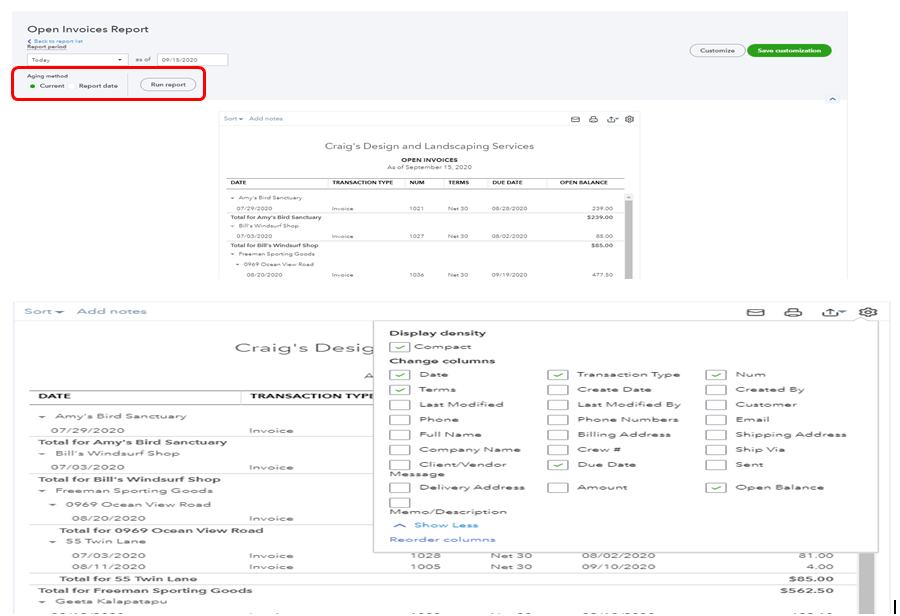900x616 pixels.
Task: Click the email icon in upper report toolbar
Action: (x=575, y=119)
